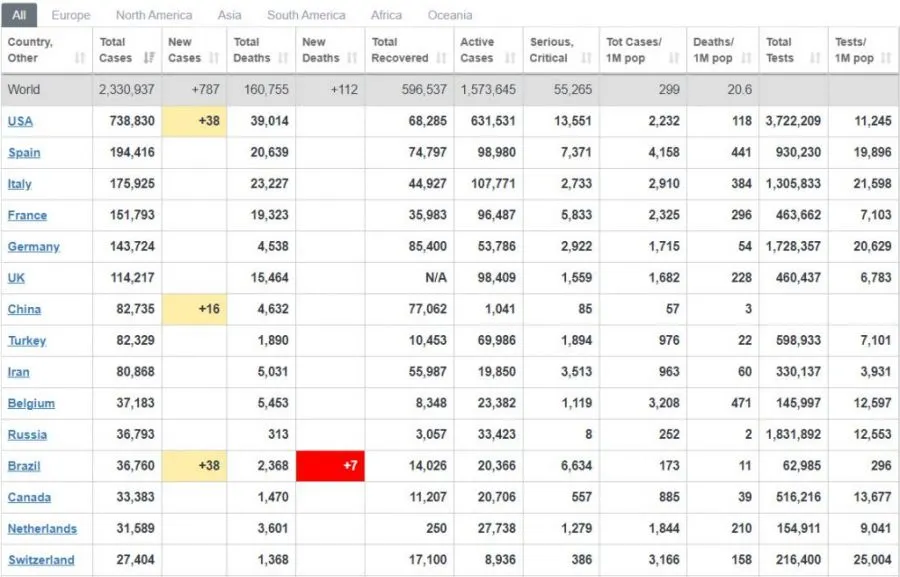
Task: Open the Asia region tab
Action: 229,15
